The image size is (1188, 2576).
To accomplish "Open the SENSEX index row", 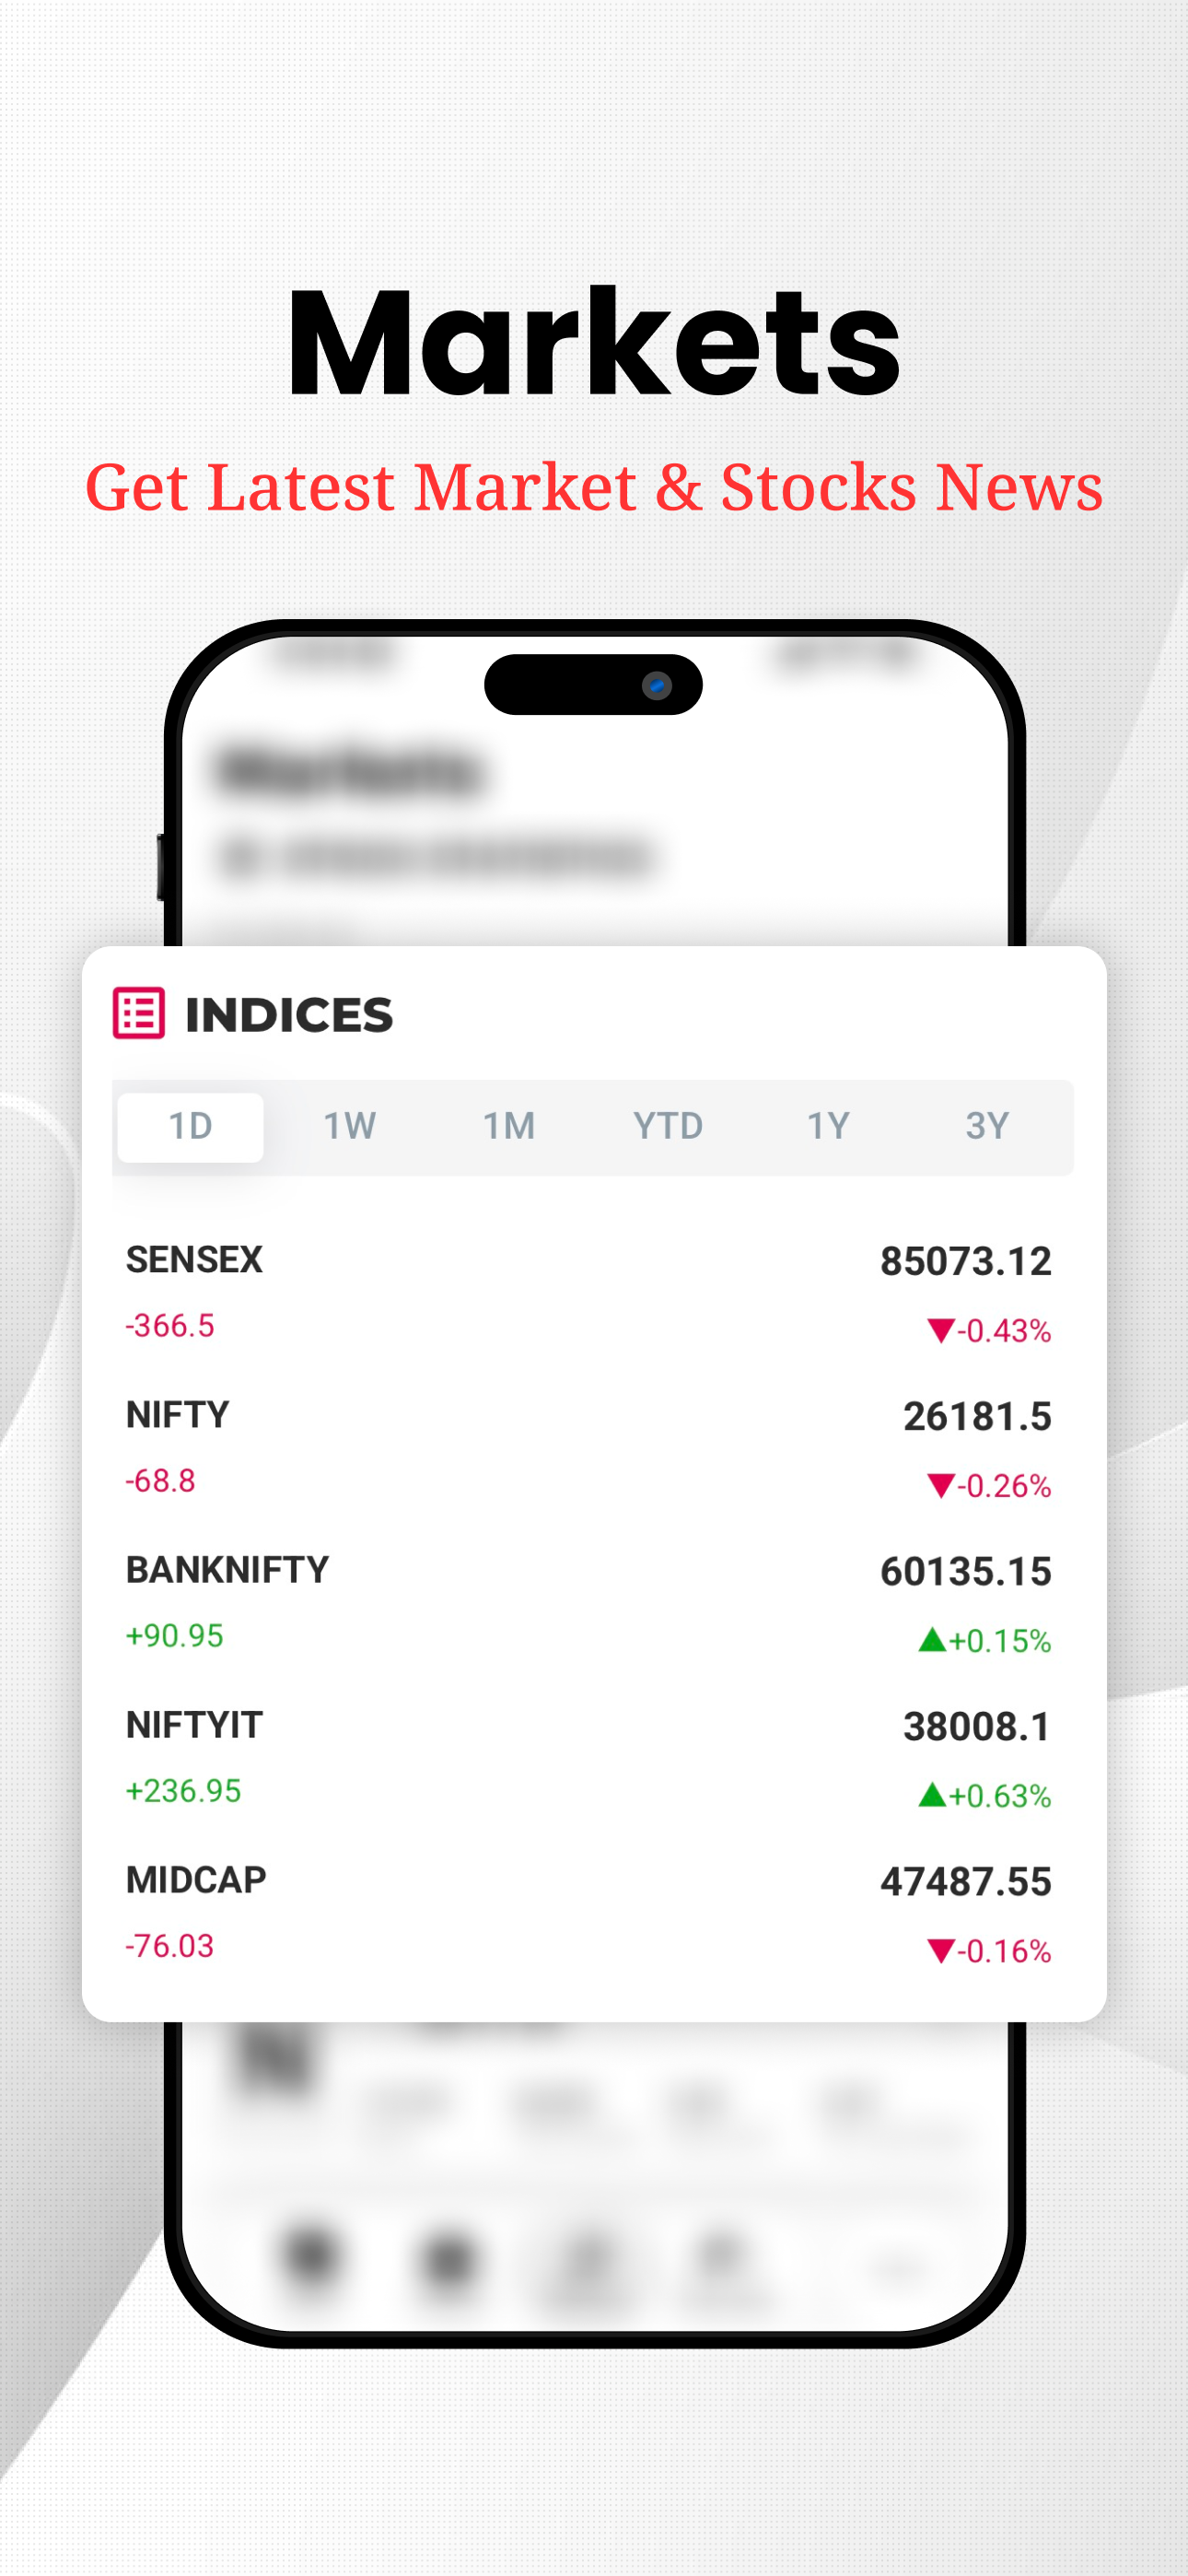I will coord(589,1293).
